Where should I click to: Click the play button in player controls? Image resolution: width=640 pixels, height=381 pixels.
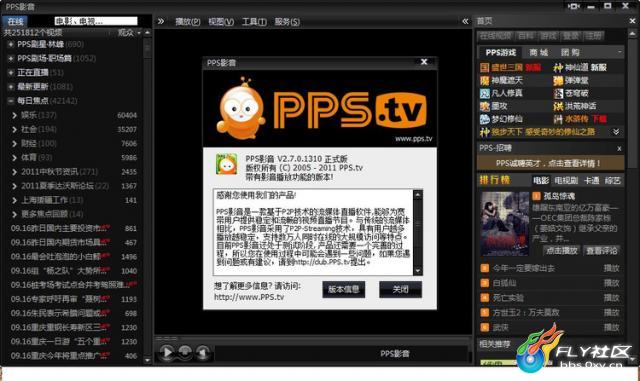pos(167,352)
